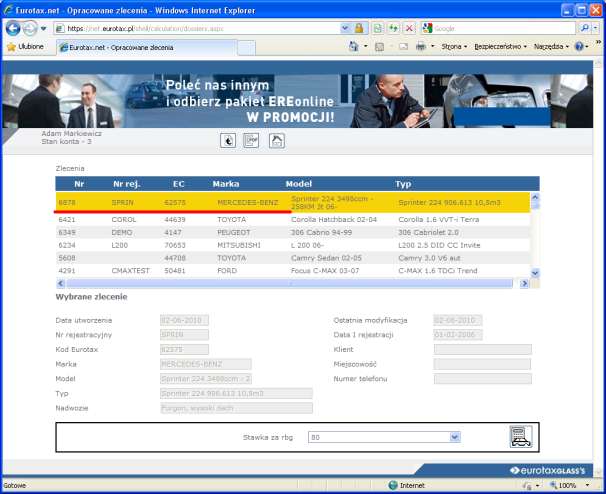Click the browser Forward arrow button

[x=30, y=28]
